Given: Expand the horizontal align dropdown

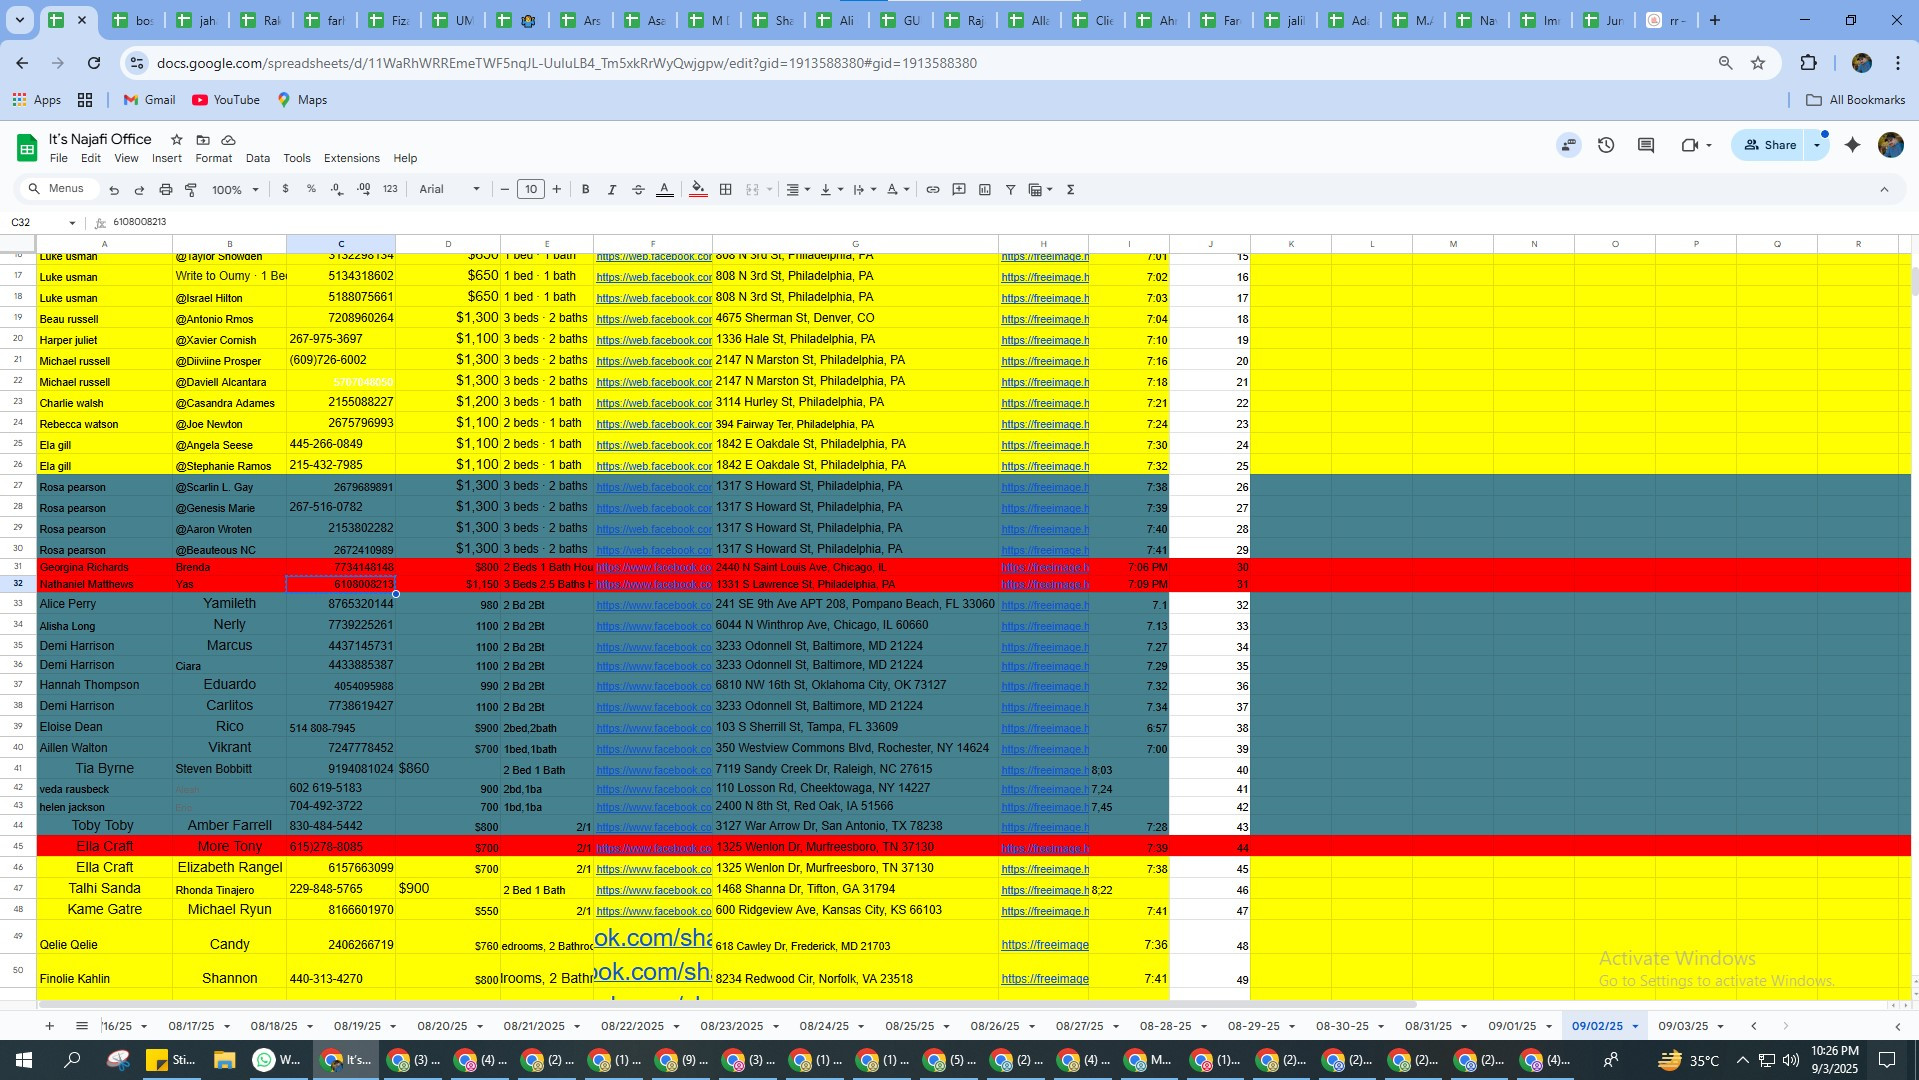Looking at the screenshot, I should pyautogui.click(x=797, y=189).
